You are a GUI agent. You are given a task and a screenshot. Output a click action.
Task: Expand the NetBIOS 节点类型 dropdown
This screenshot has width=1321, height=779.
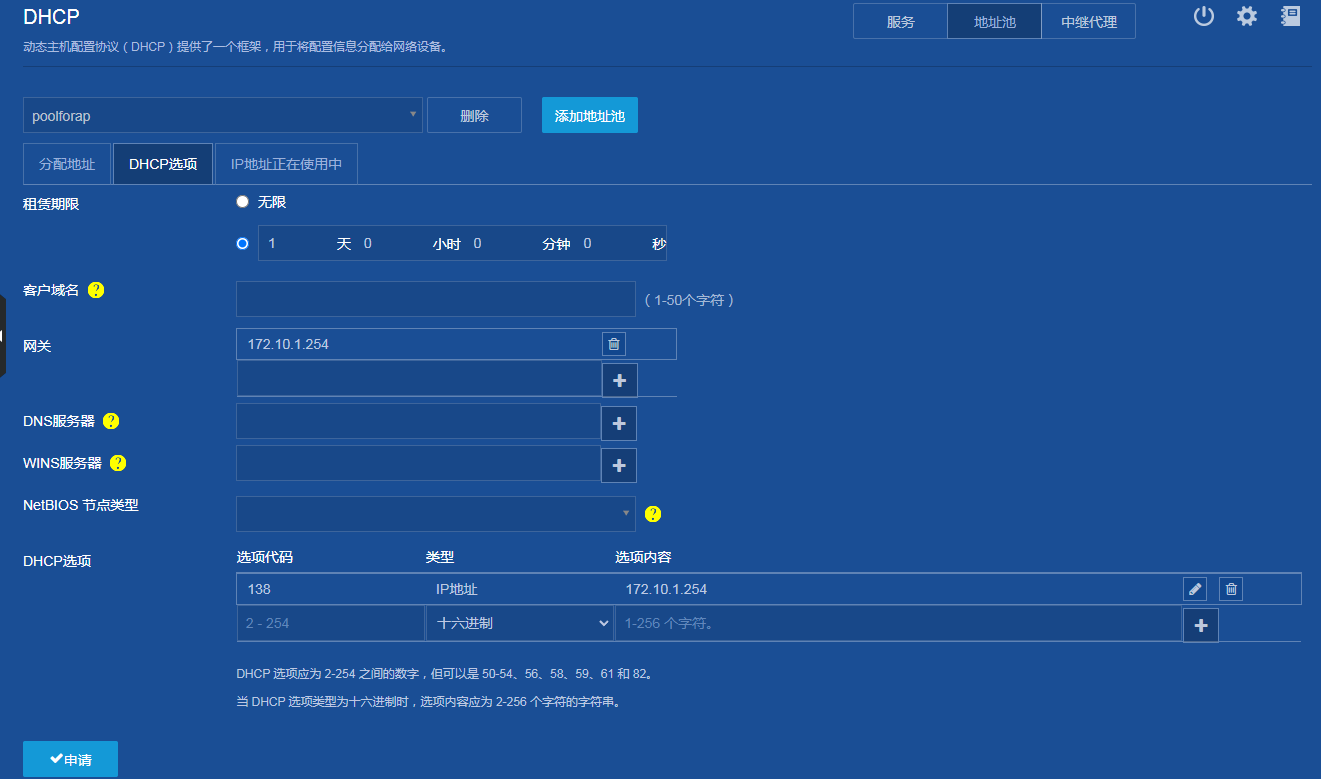coord(436,514)
